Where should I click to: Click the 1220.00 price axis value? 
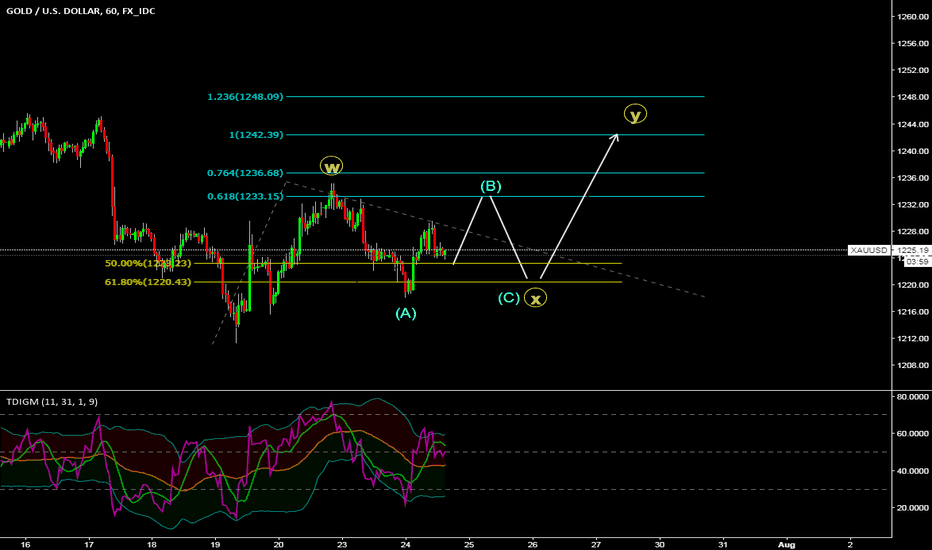click(913, 285)
